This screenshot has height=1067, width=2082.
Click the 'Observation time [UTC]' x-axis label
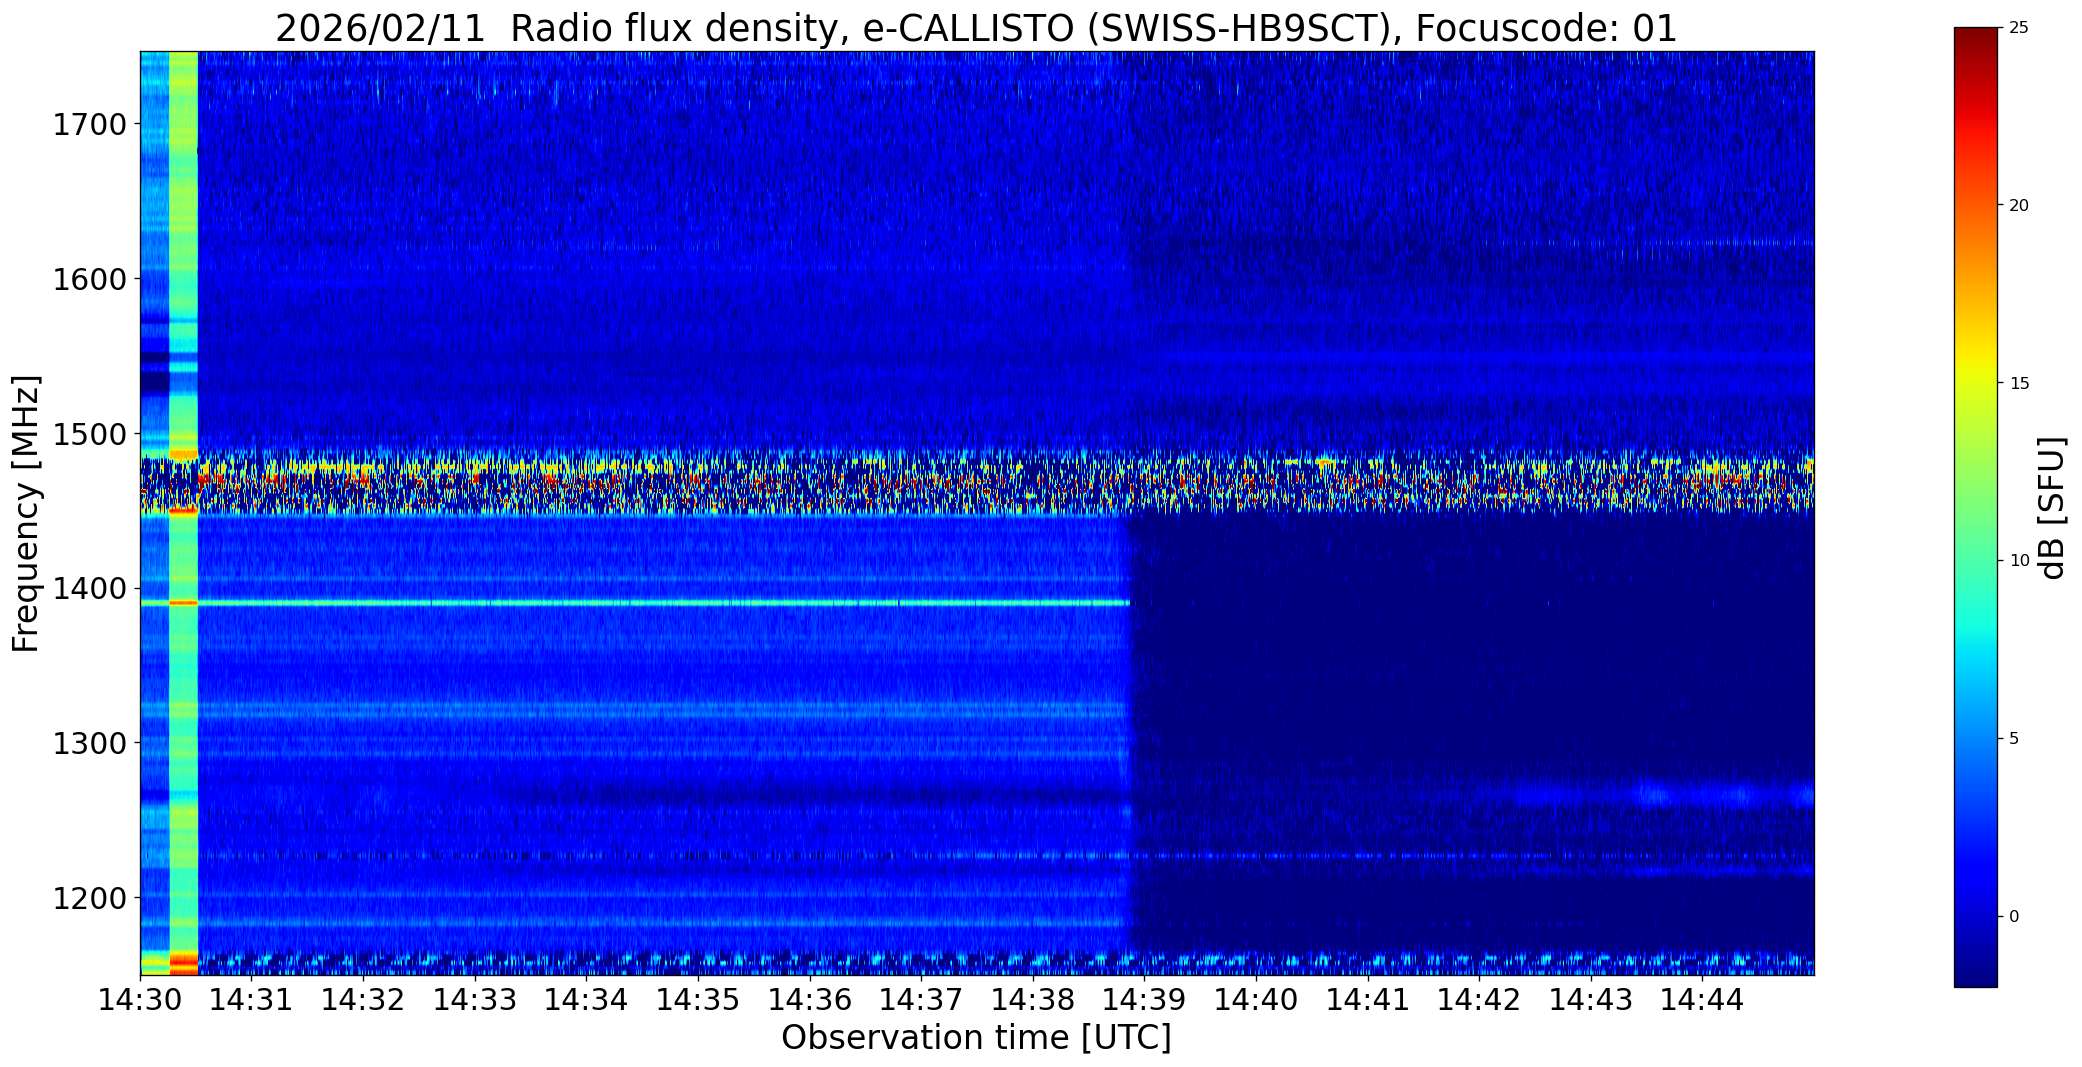(976, 1038)
